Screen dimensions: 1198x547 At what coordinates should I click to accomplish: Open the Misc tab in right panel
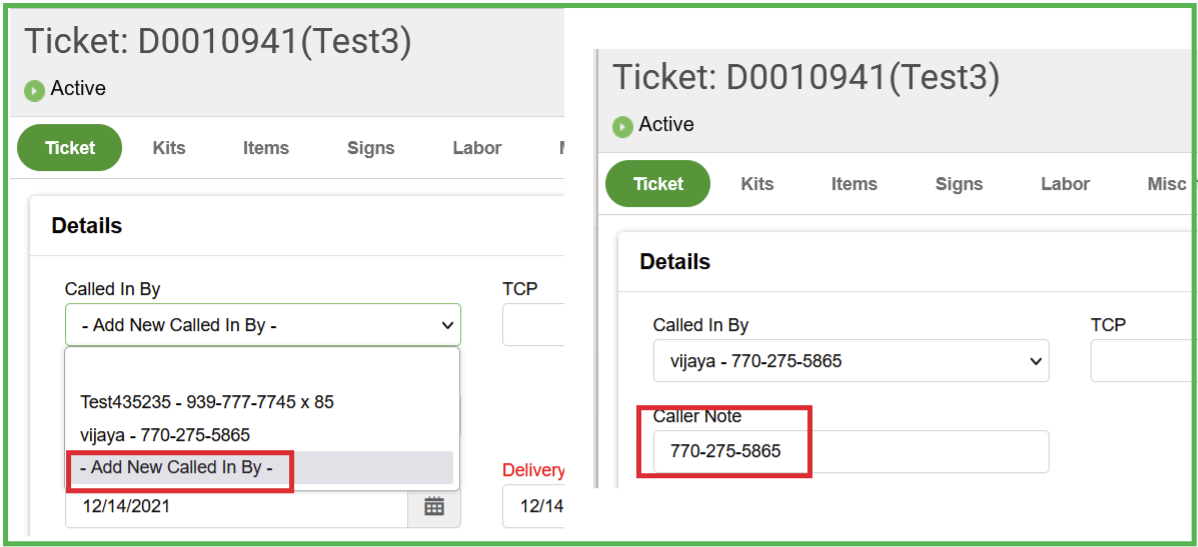click(1166, 184)
